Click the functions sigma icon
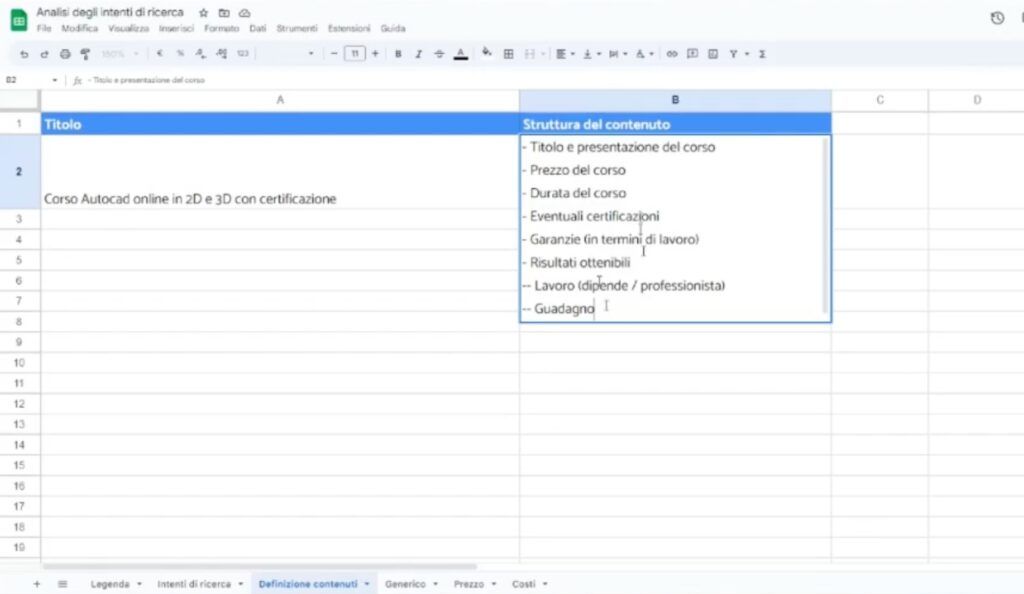 (x=761, y=54)
